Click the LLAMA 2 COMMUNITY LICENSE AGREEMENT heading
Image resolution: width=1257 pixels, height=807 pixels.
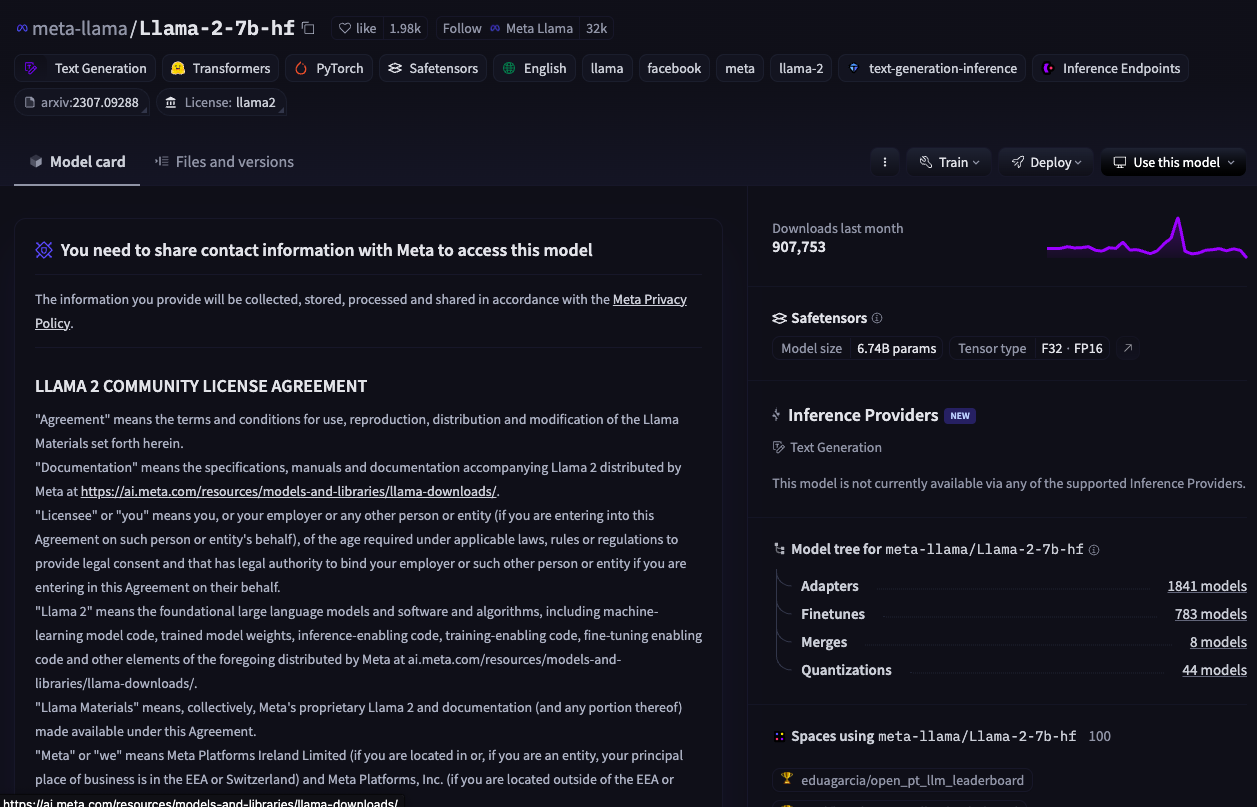[201, 386]
